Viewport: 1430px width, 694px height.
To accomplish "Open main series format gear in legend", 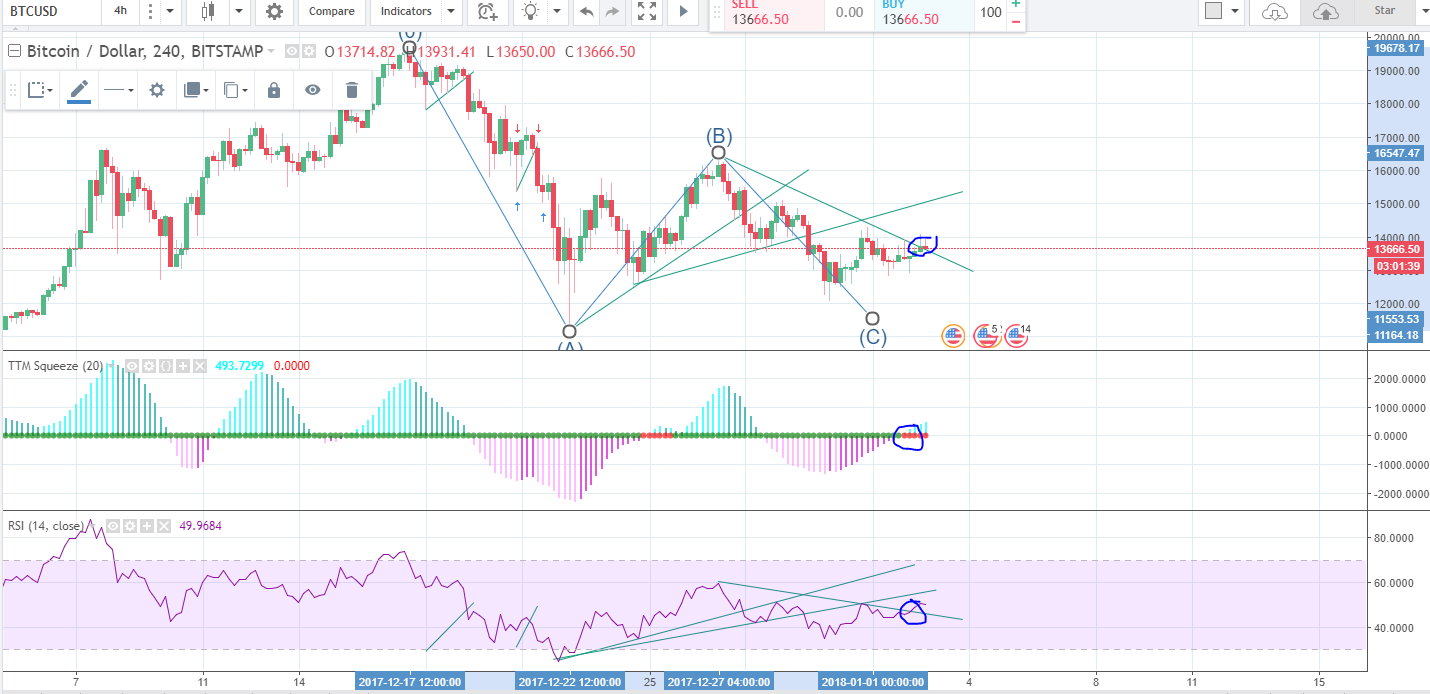I will (309, 51).
